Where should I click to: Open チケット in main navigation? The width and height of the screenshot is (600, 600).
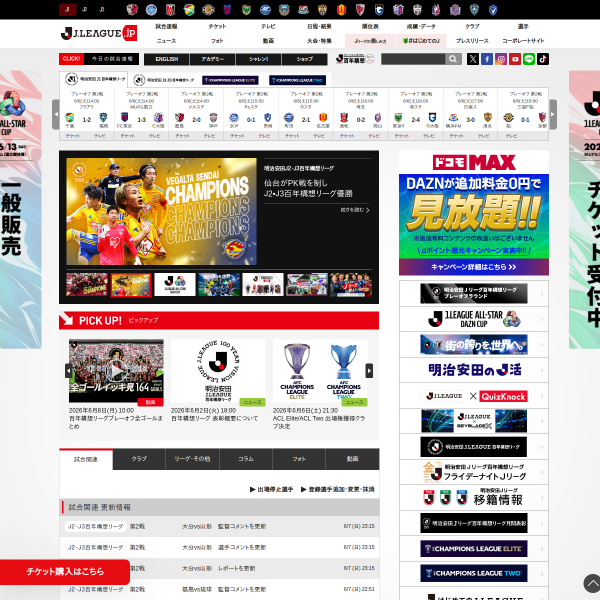click(x=217, y=26)
